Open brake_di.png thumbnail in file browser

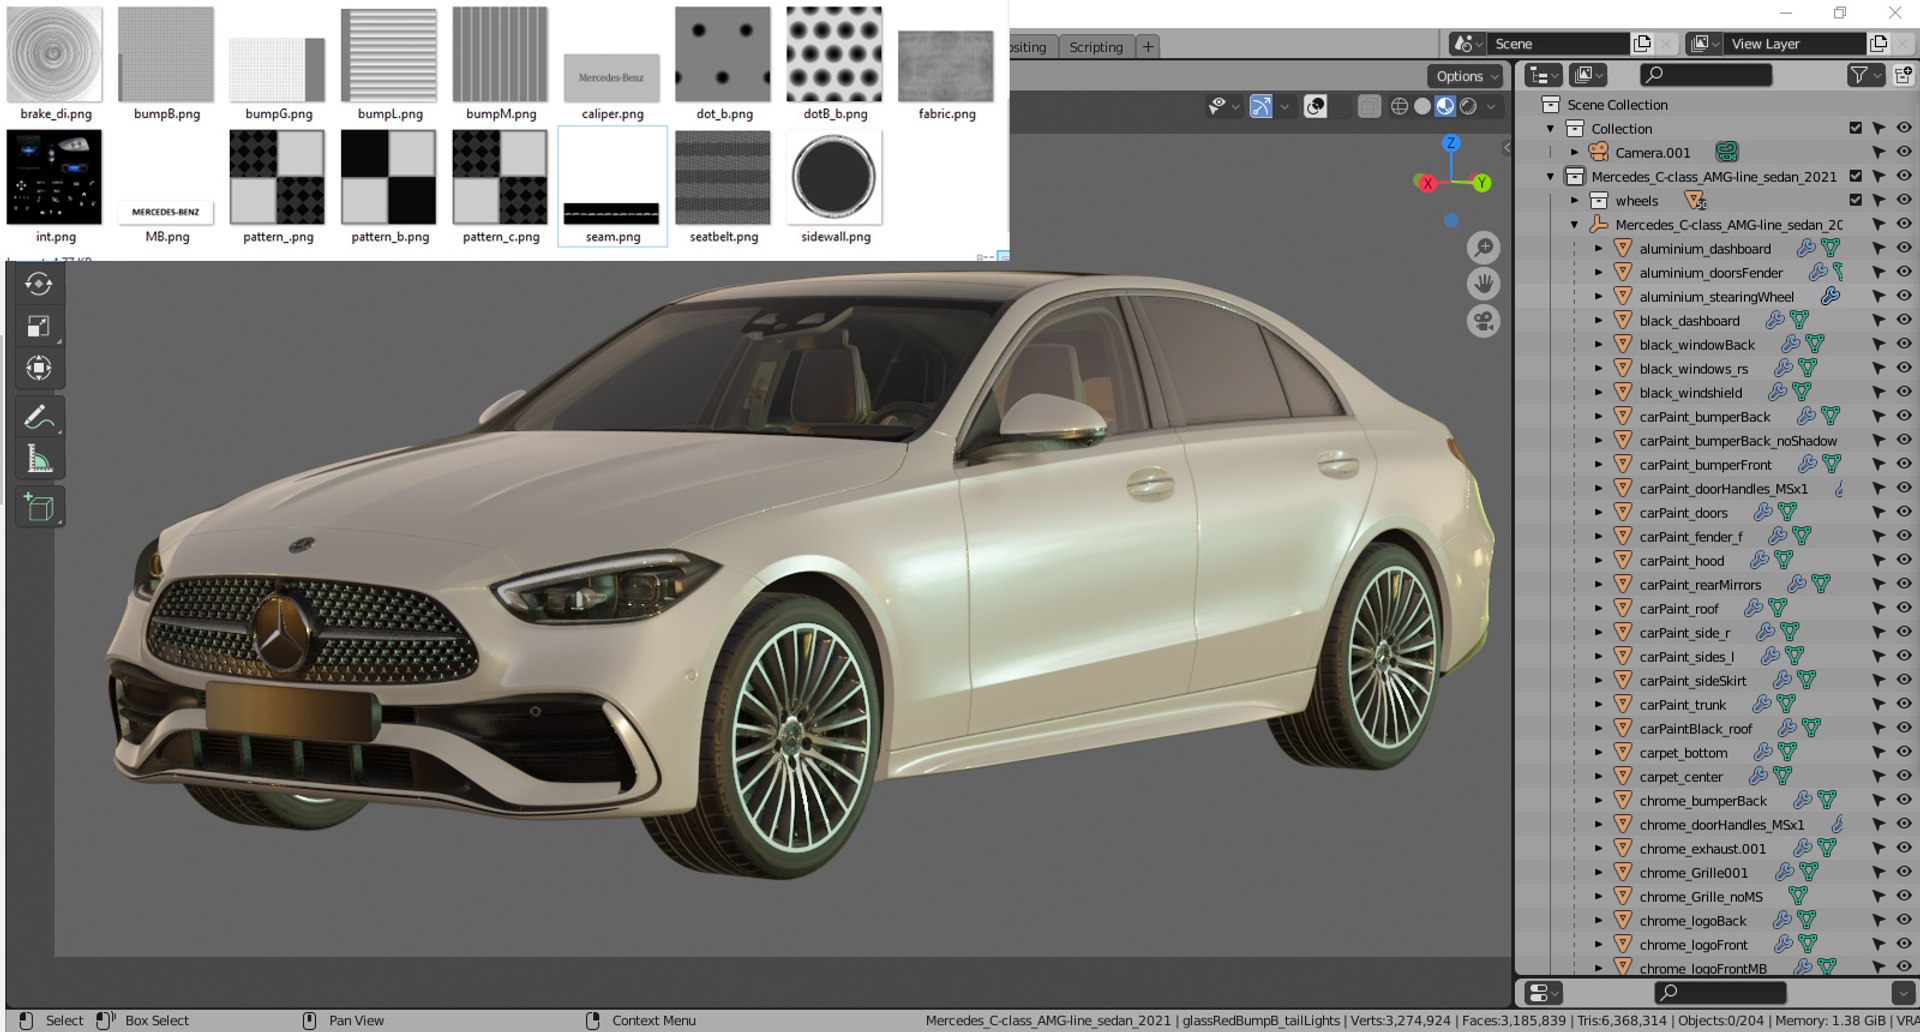point(55,55)
